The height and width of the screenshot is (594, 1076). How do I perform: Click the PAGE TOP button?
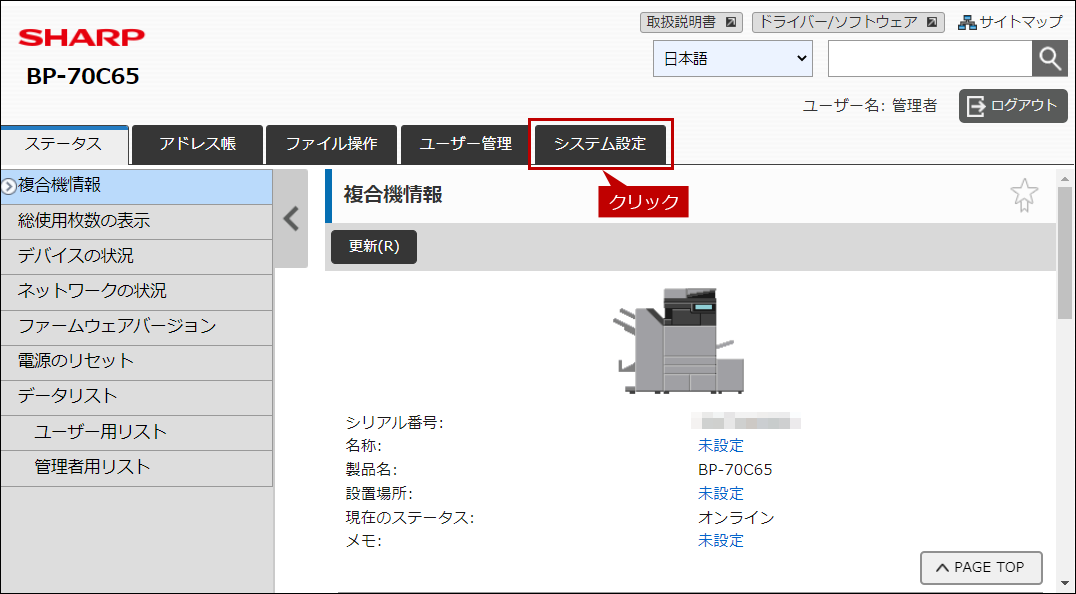(981, 567)
